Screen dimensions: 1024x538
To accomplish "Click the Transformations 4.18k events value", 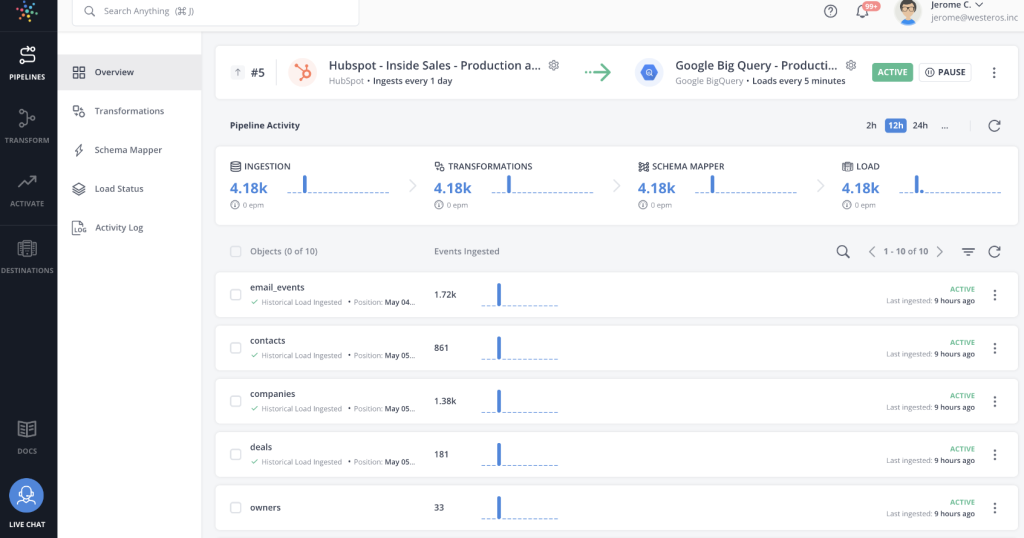I will (x=453, y=188).
